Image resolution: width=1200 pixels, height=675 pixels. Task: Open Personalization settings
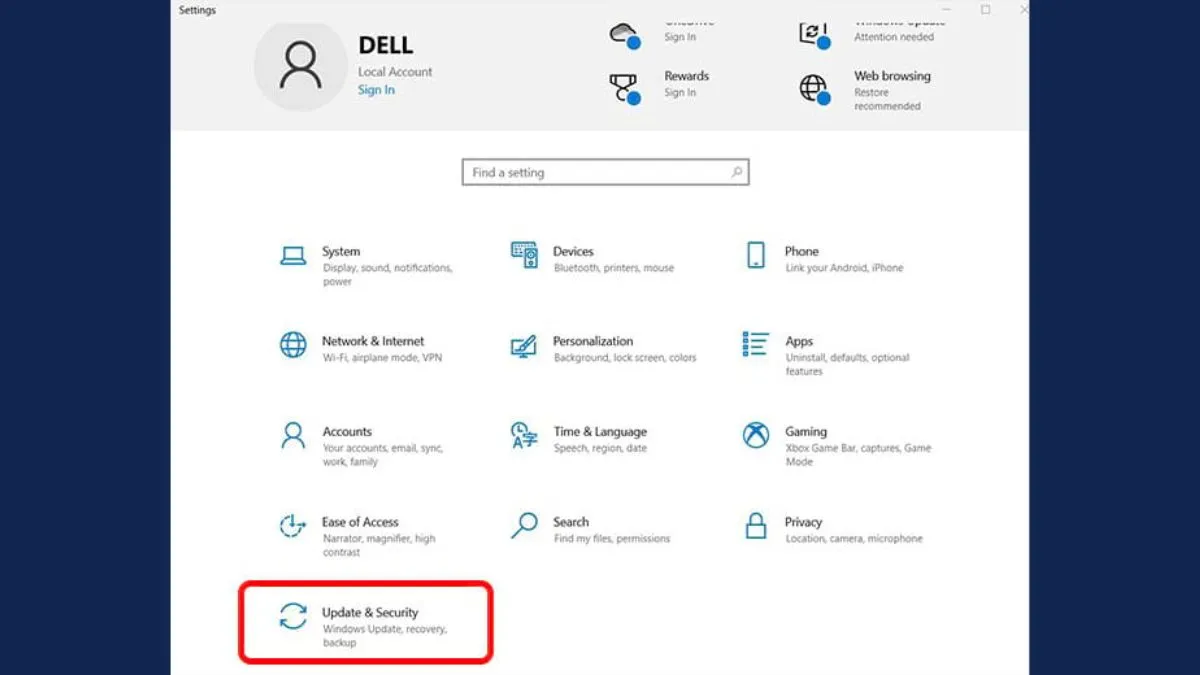590,348
